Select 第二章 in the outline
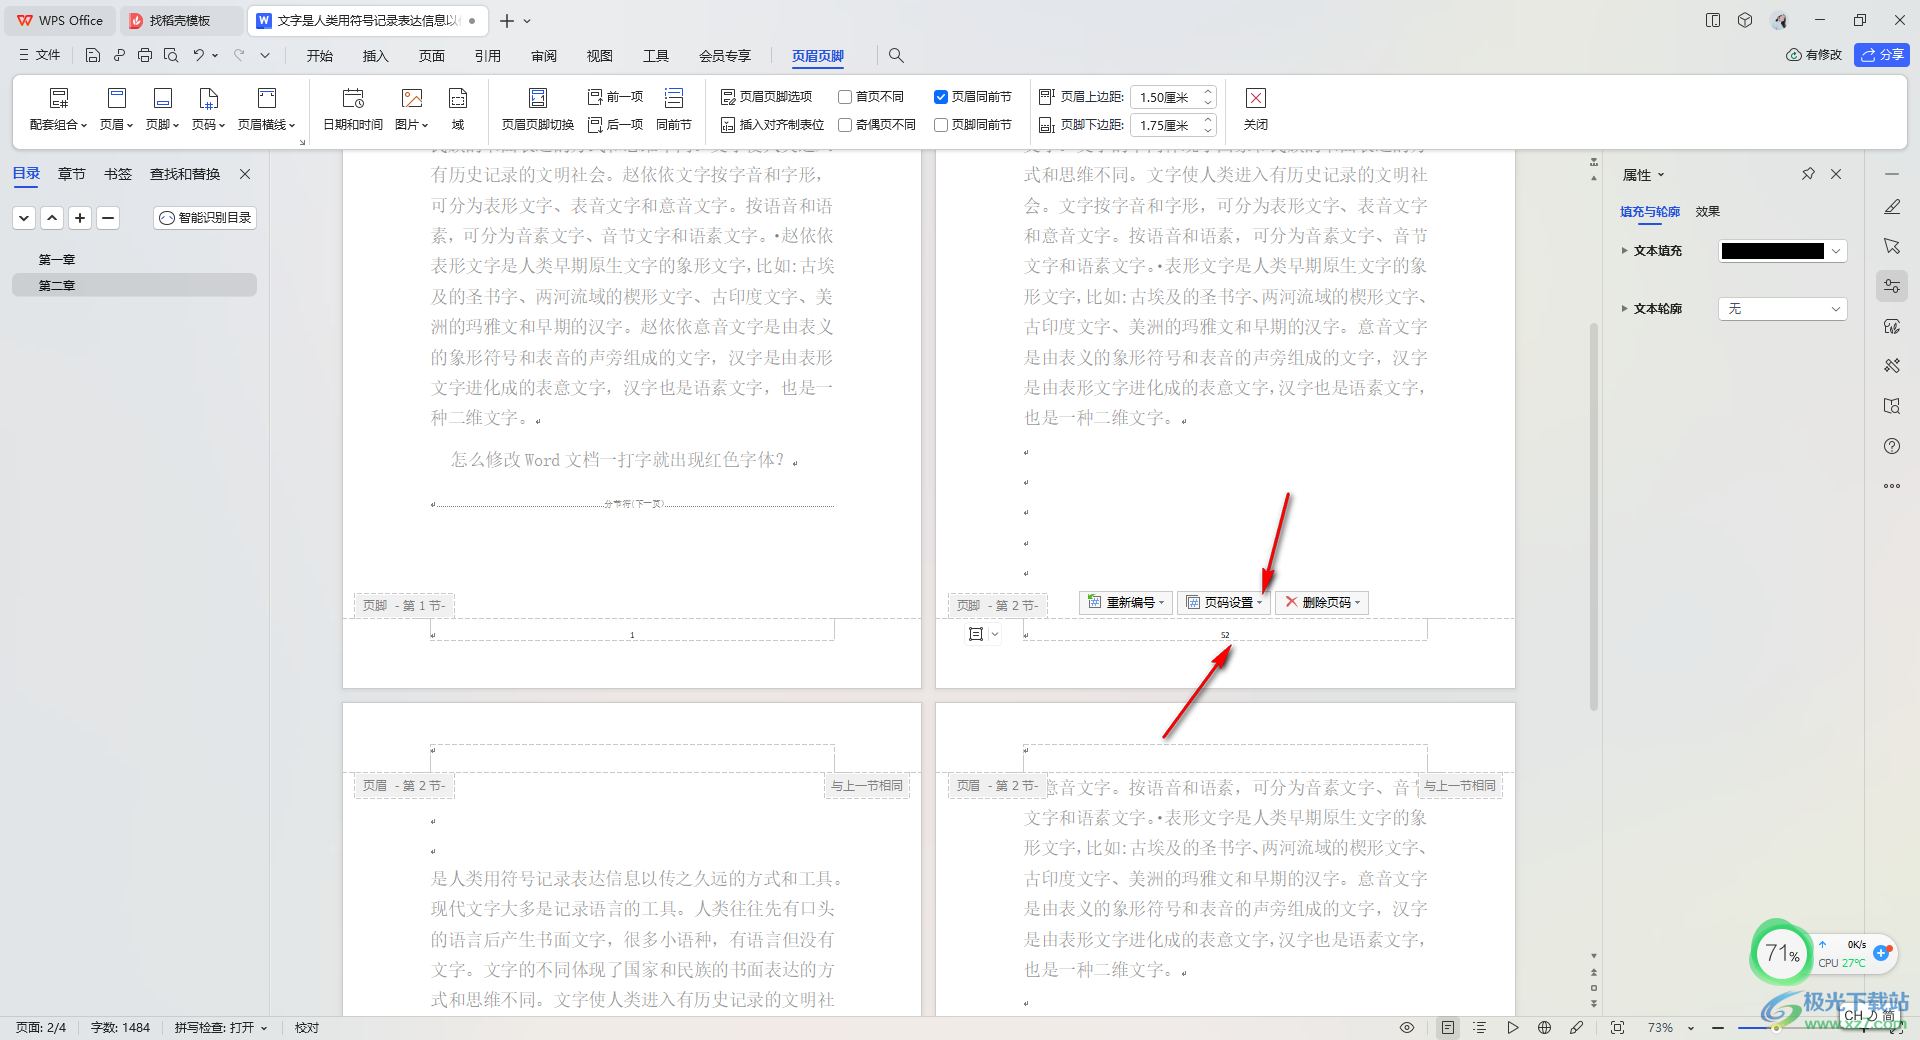Image resolution: width=1920 pixels, height=1040 pixels. tap(134, 286)
